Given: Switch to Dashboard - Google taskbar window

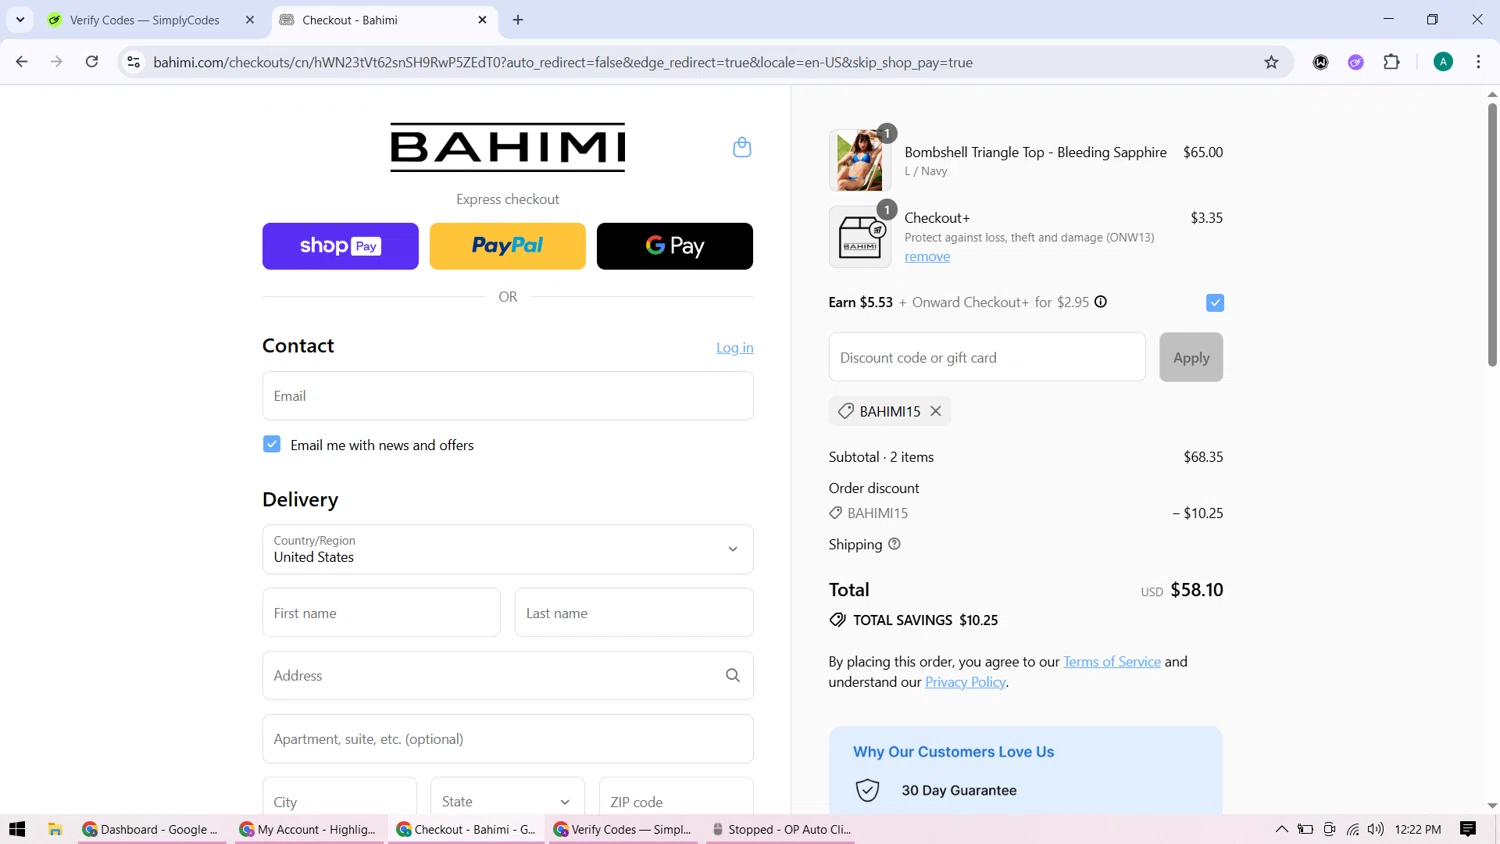Looking at the screenshot, I should (151, 829).
